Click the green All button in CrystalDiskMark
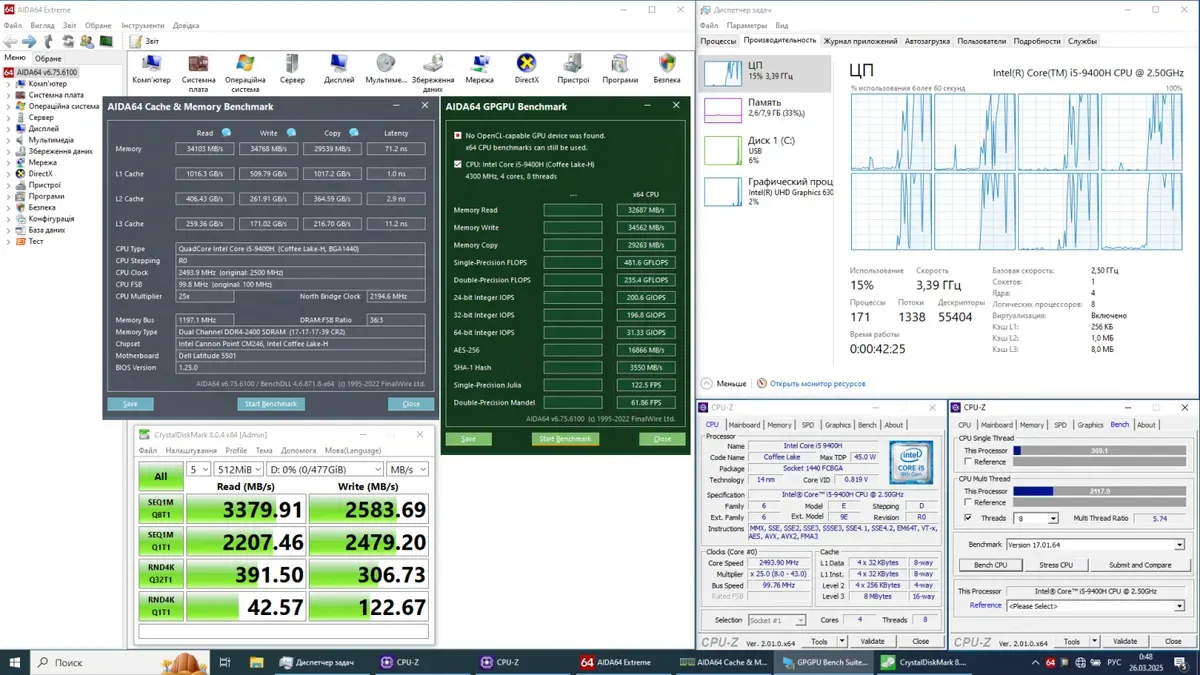This screenshot has width=1200, height=675. coord(161,476)
